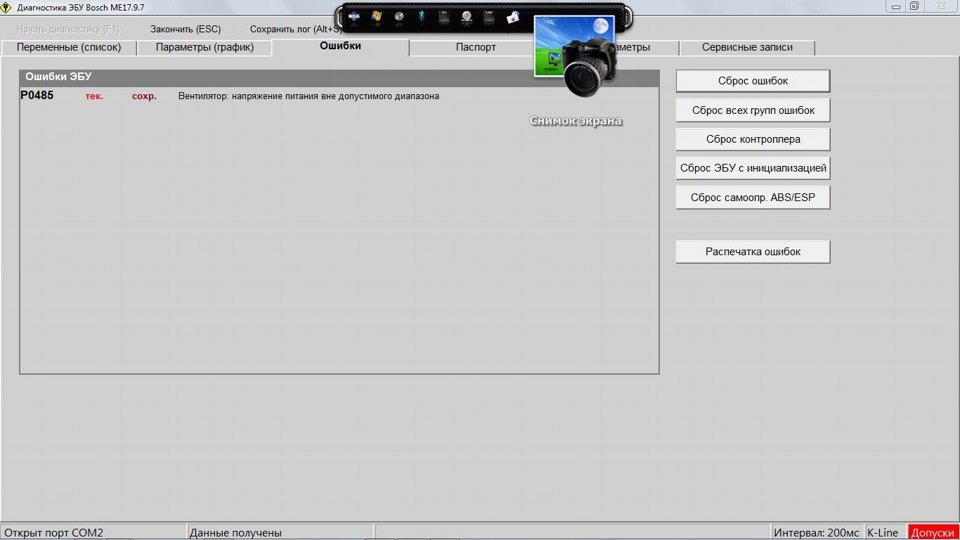
Task: Click Сброс всех групп ошибок button
Action: (752, 110)
